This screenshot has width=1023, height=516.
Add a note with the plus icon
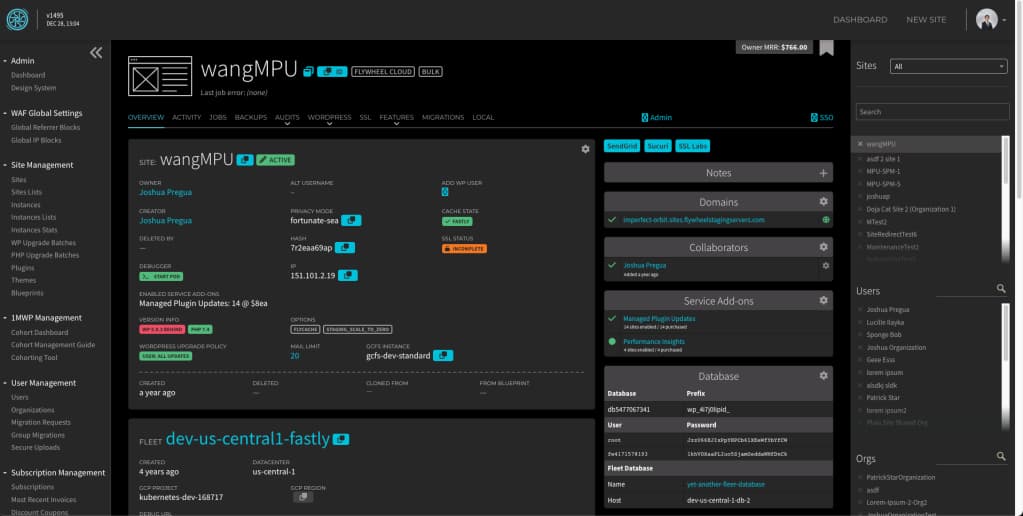823,173
